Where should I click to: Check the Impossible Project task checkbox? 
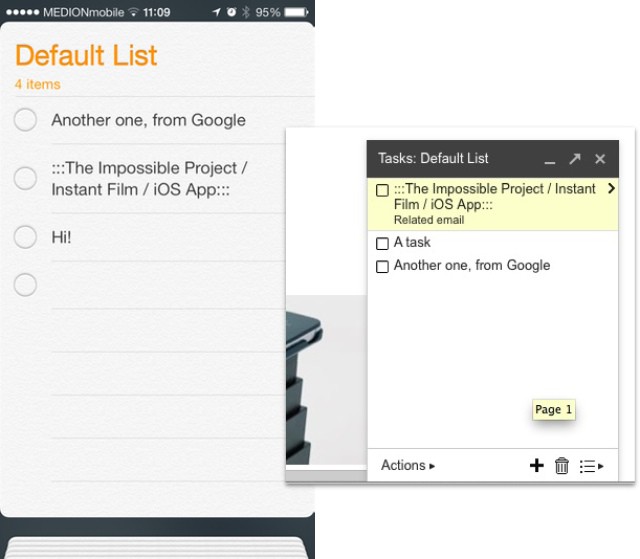click(x=382, y=190)
